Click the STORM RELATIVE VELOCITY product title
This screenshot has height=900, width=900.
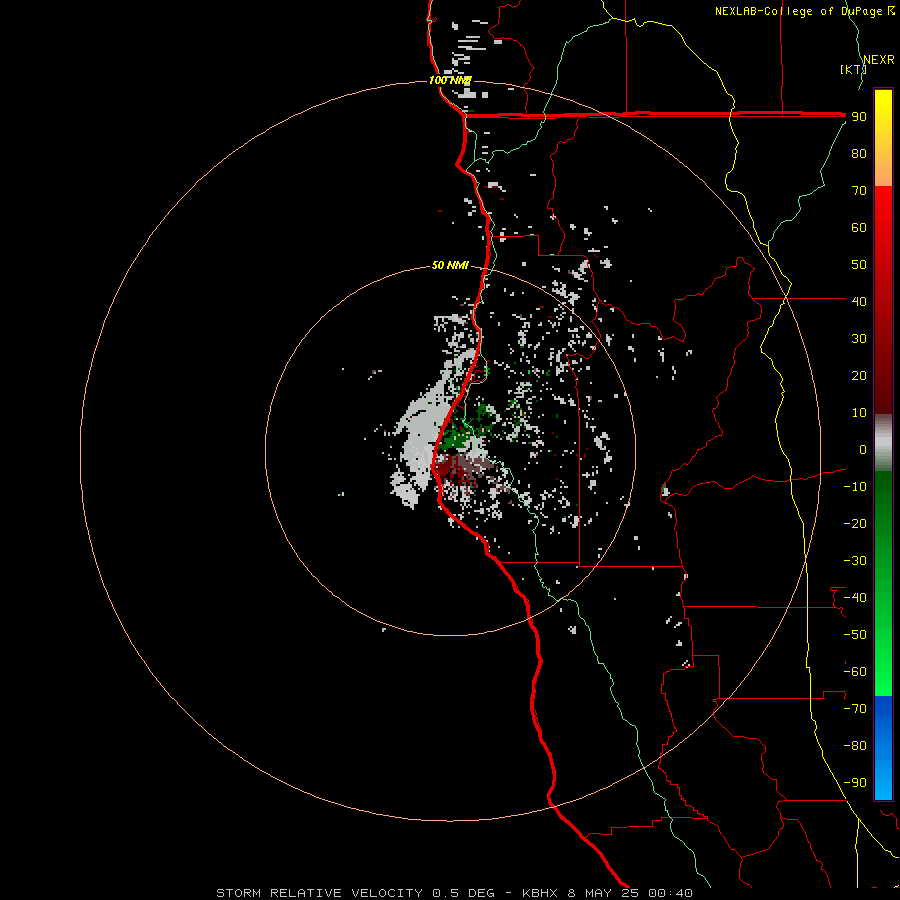pos(320,893)
